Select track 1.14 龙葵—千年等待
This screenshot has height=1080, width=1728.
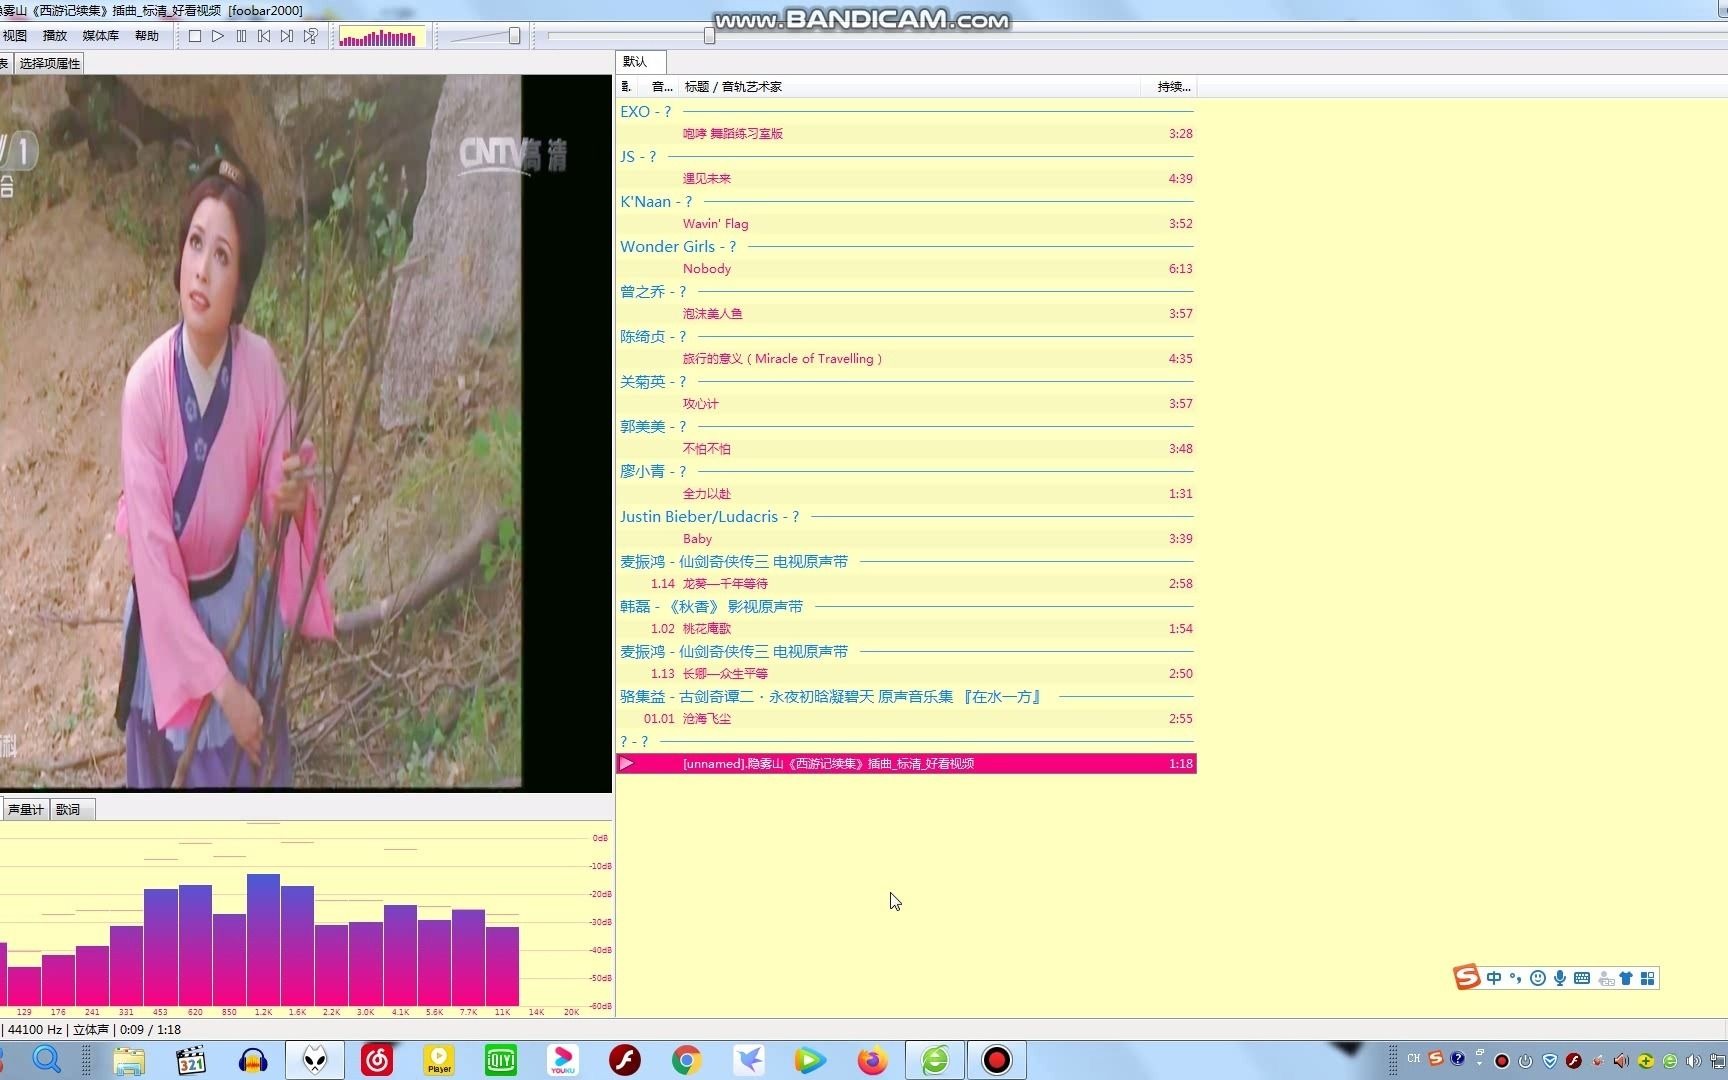[x=906, y=583]
